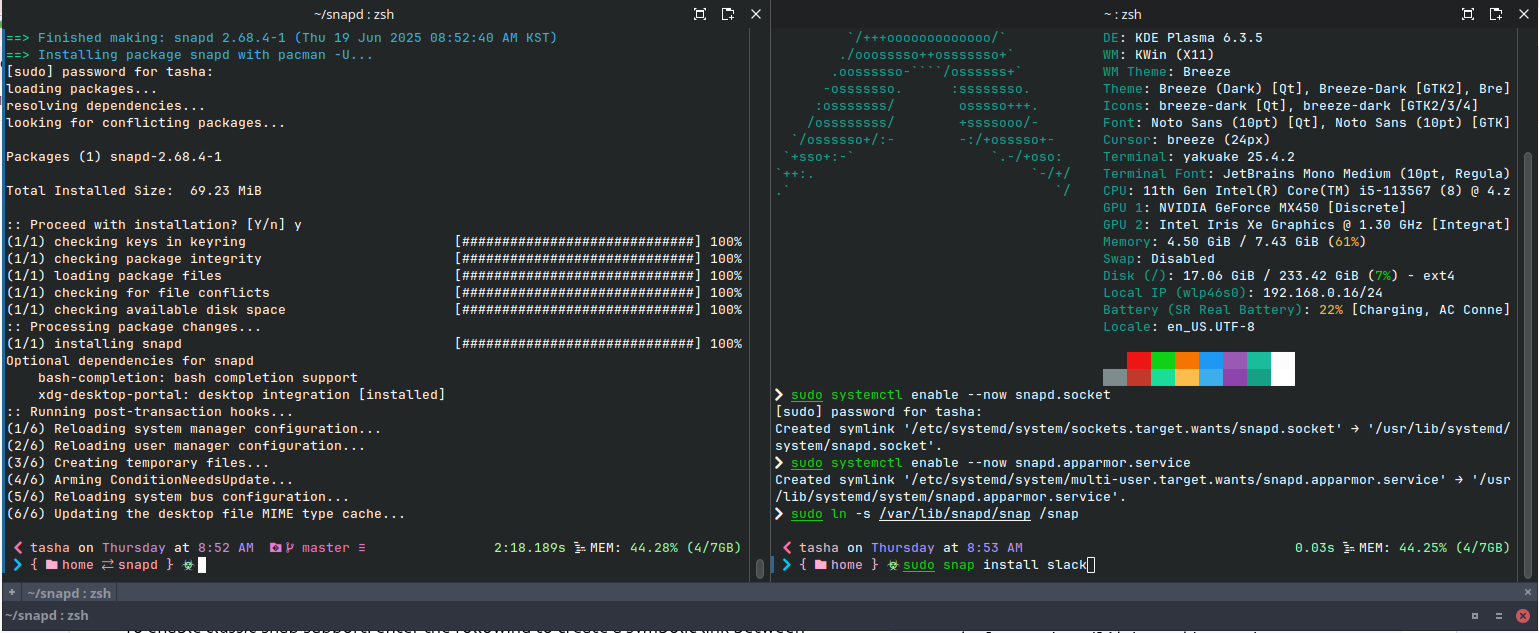Click the gray block in color palette
This screenshot has height=633, width=1539.
coord(1114,377)
